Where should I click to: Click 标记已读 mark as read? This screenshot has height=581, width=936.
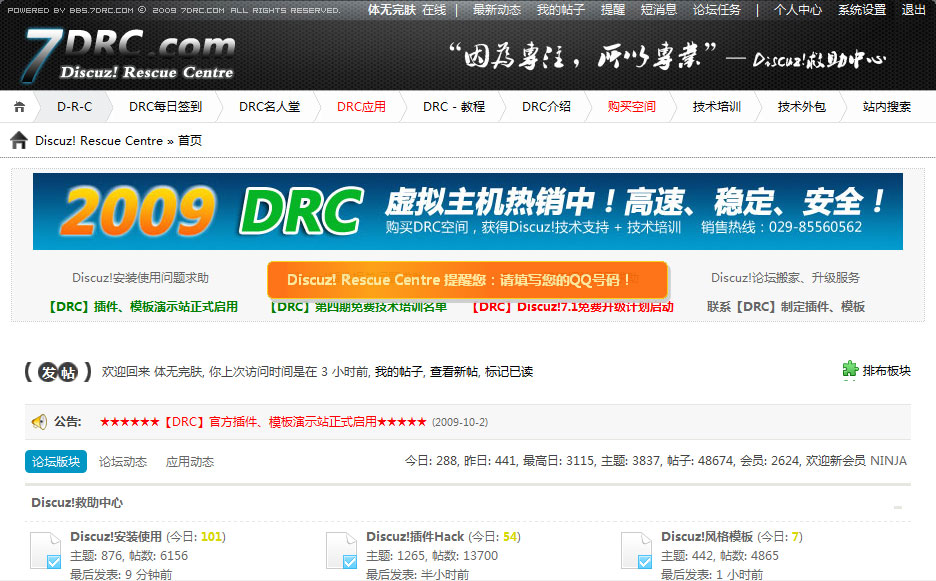click(x=509, y=372)
